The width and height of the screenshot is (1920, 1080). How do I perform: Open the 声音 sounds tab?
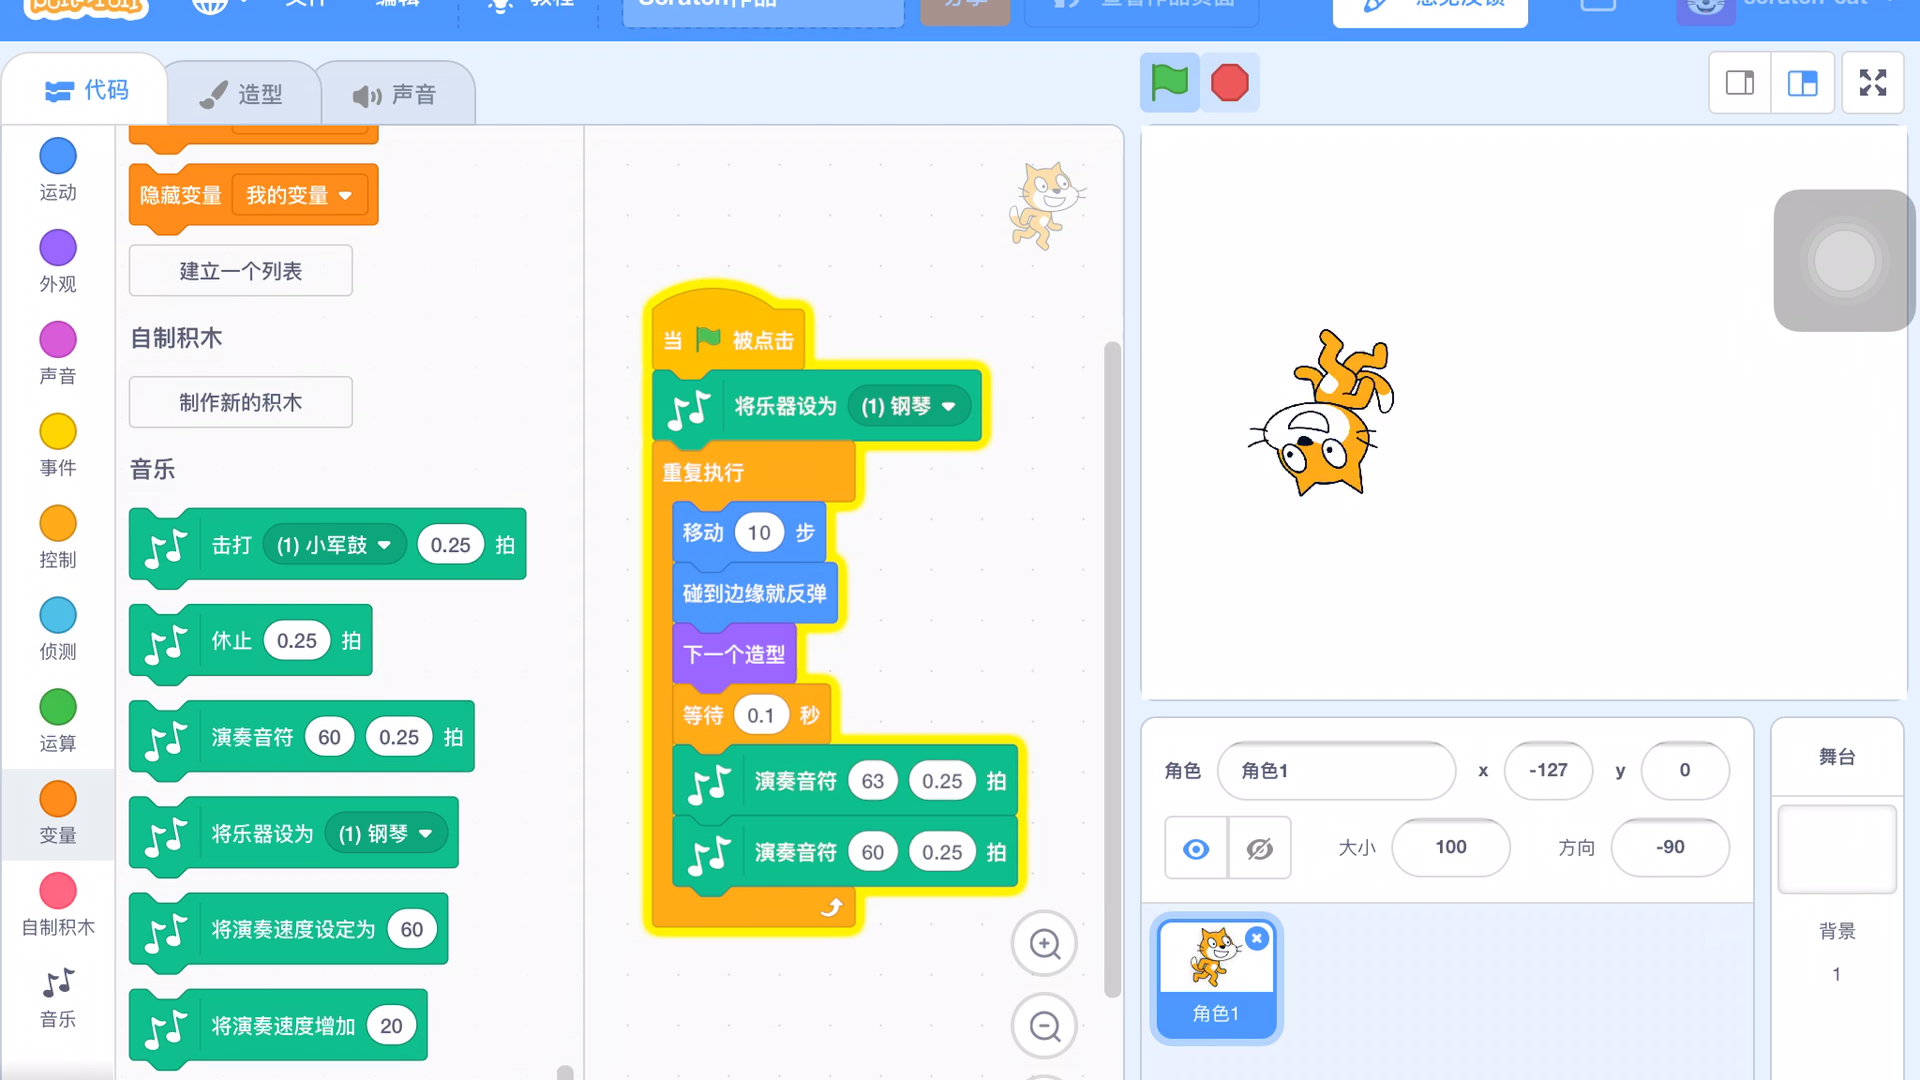(x=395, y=94)
